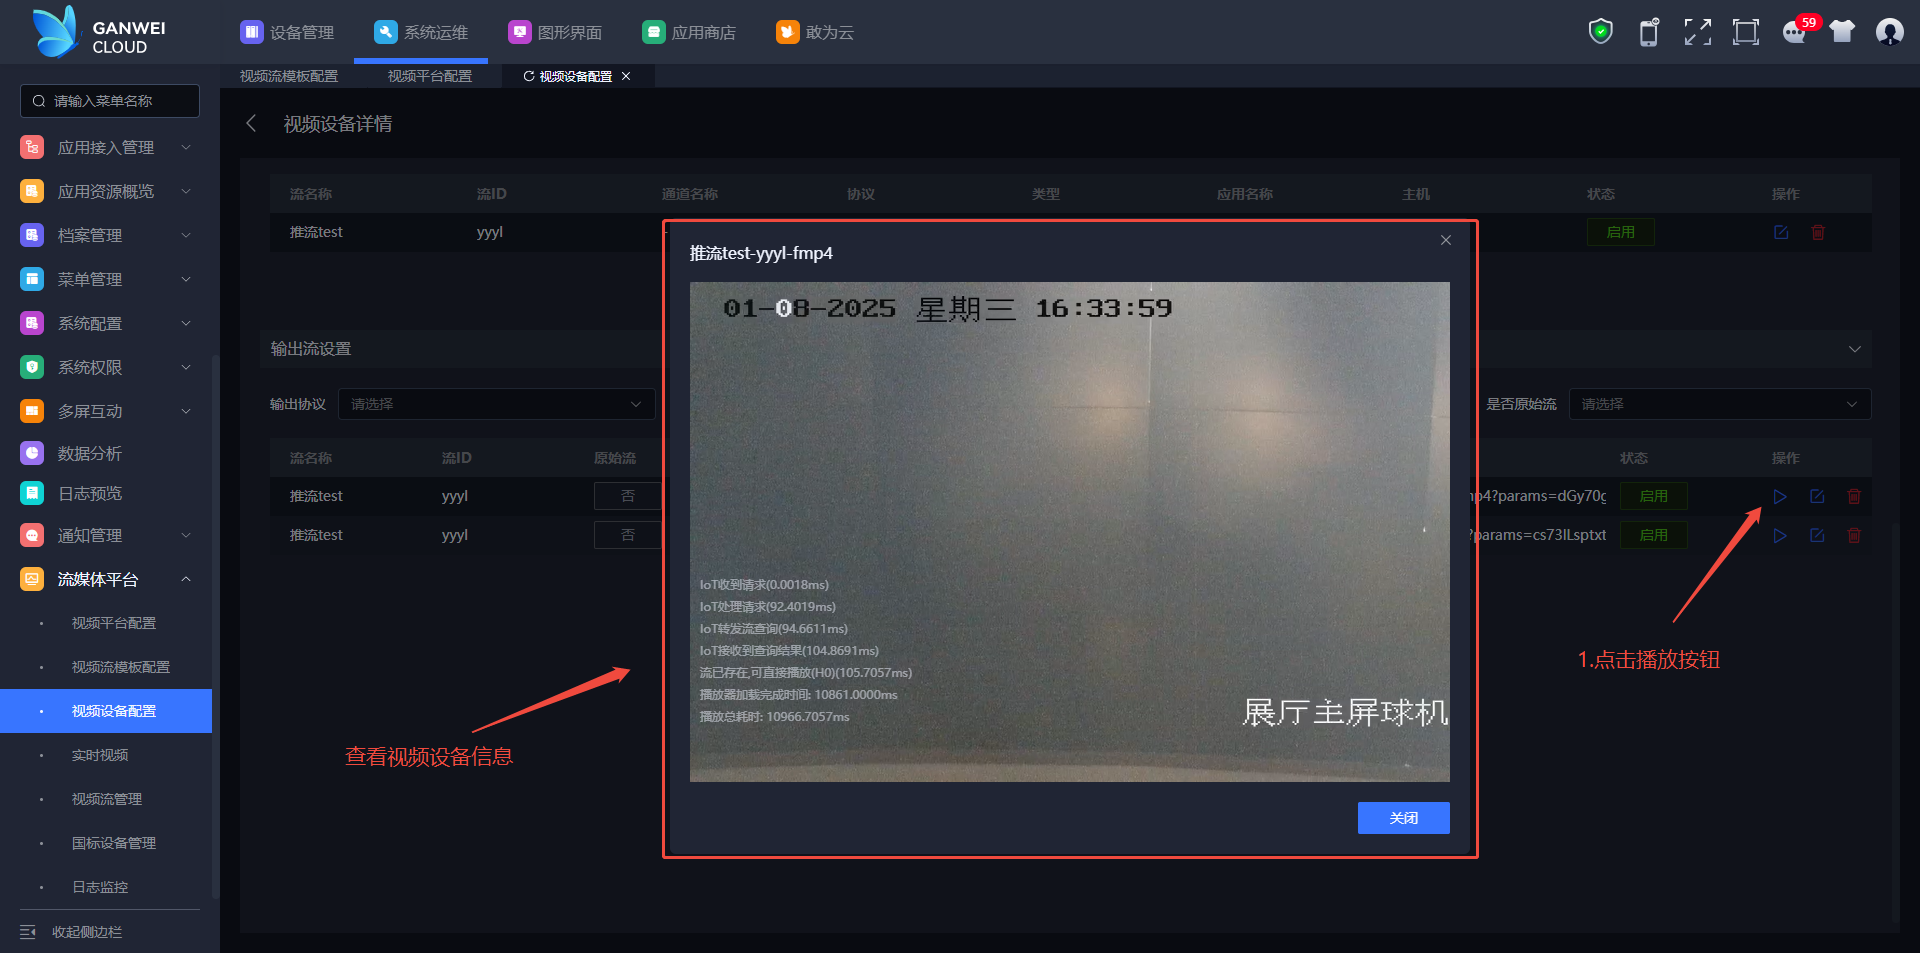The width and height of the screenshot is (1920, 953).
Task: Click the blue 关闭 button
Action: coord(1404,818)
